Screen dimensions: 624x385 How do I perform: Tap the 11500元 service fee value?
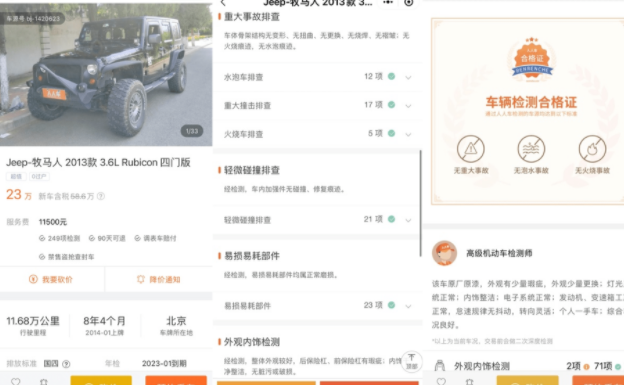[53, 222]
